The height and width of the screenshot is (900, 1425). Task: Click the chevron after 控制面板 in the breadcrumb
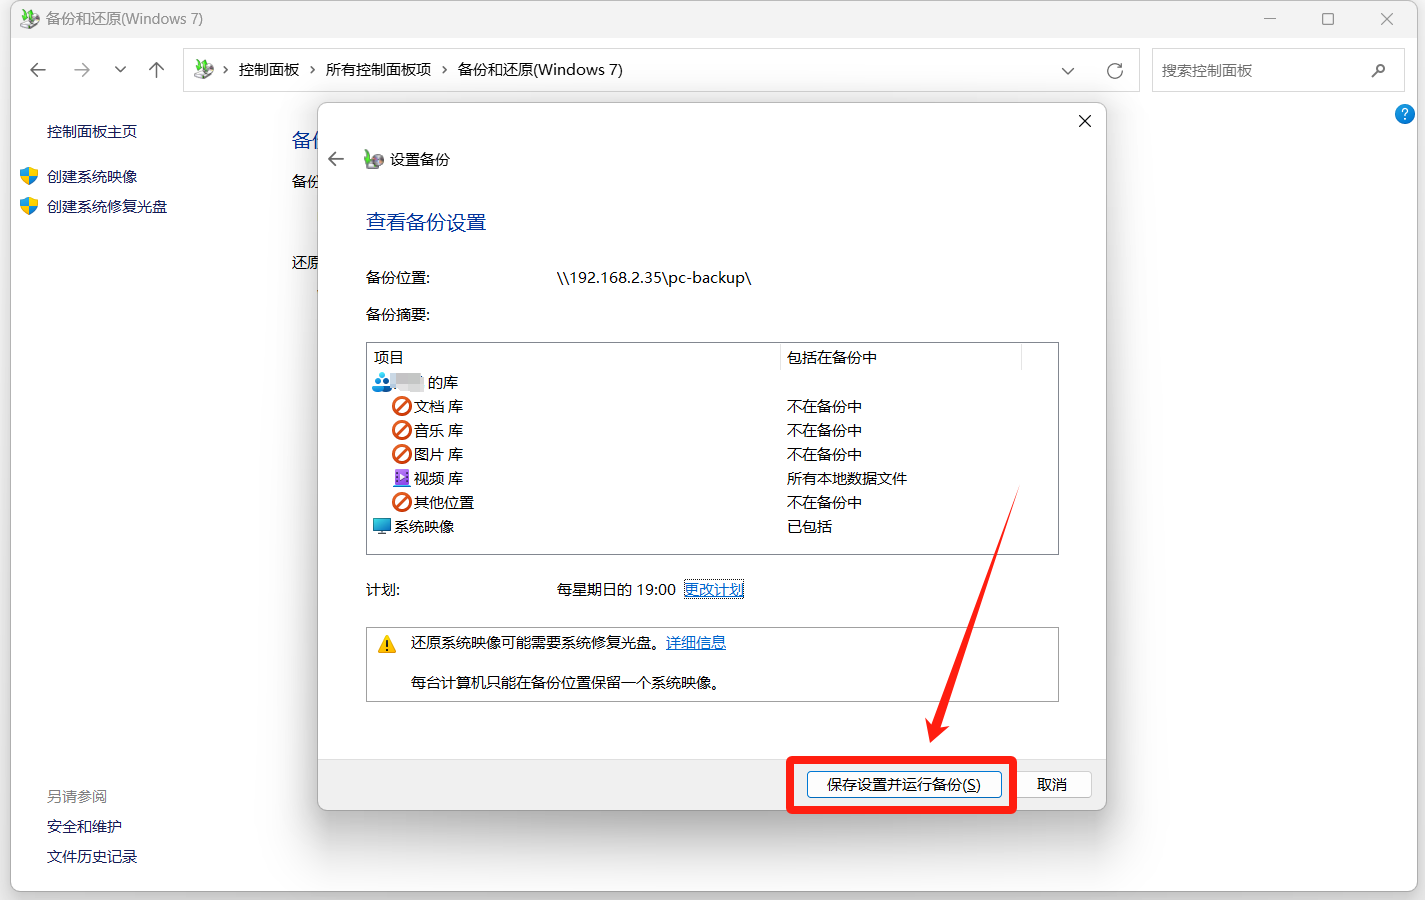313,70
